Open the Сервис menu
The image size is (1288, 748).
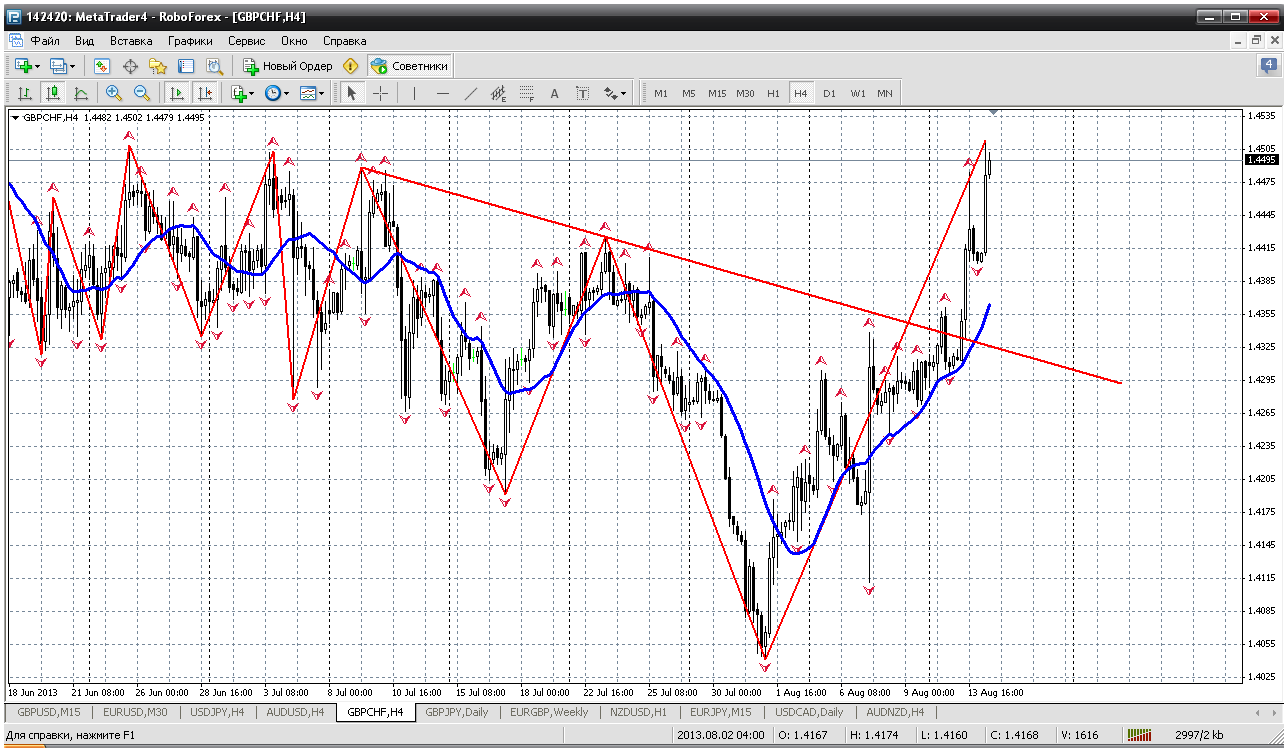(x=246, y=41)
